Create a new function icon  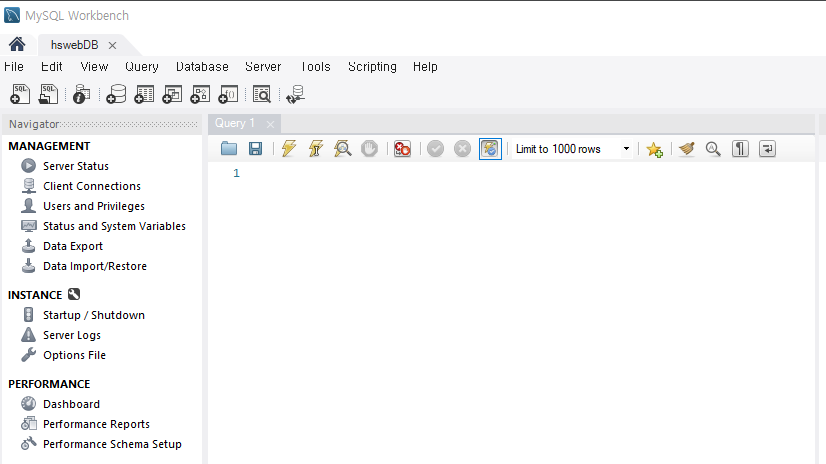(x=228, y=94)
